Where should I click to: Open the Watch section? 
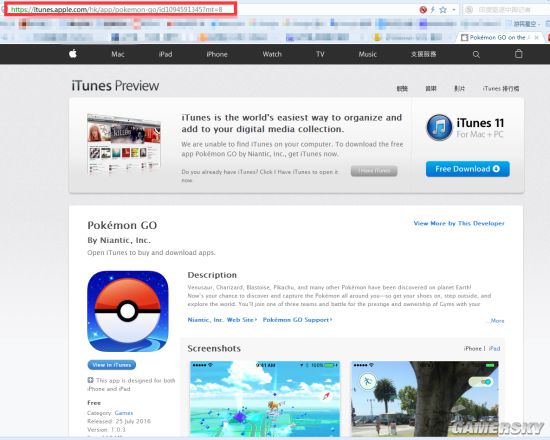coord(272,54)
